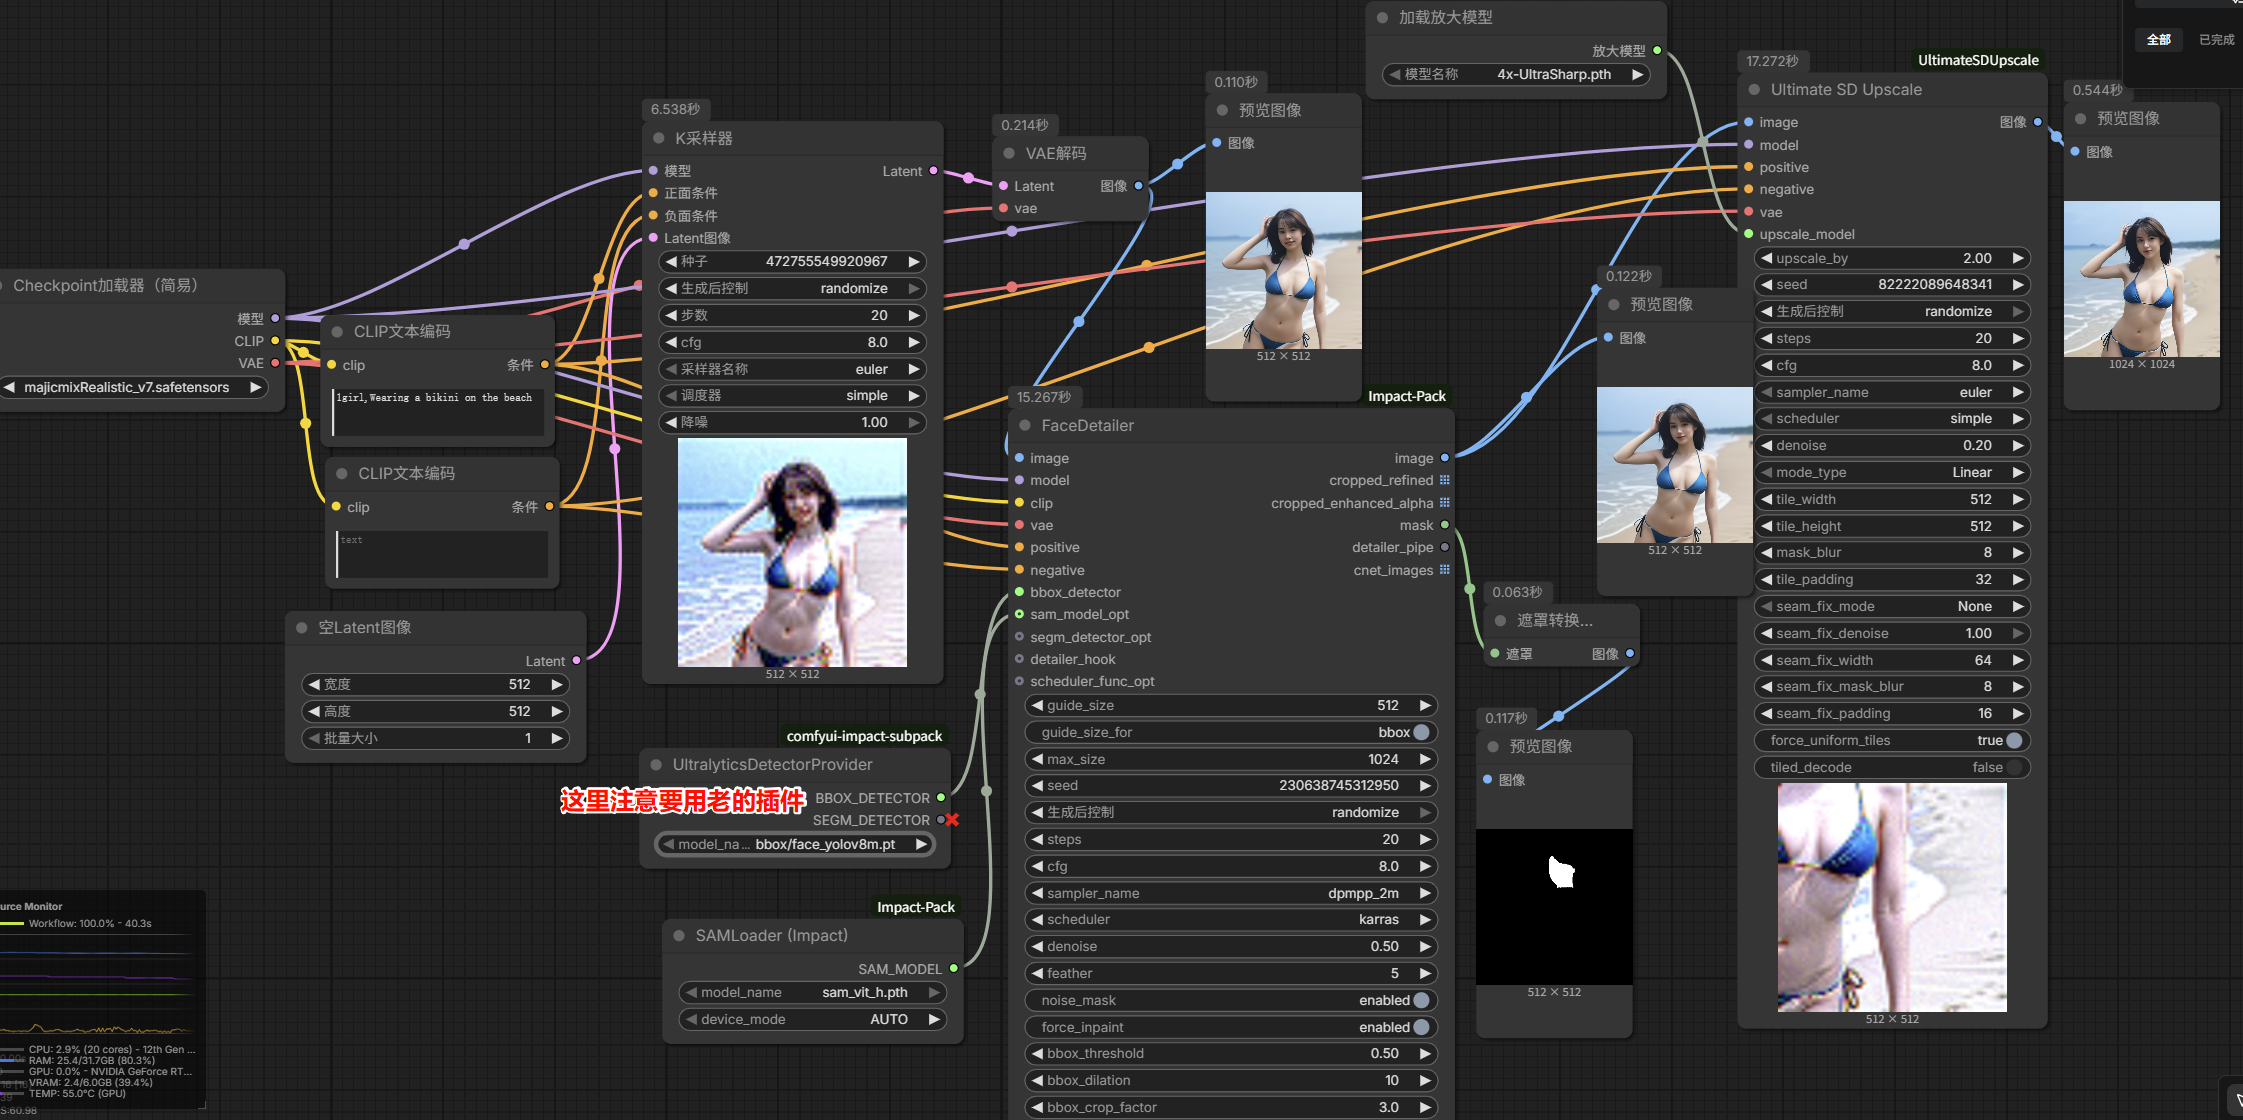The height and width of the screenshot is (1120, 2243).
Task: Decrease the 宽度 value with left arrow
Action: 314,684
